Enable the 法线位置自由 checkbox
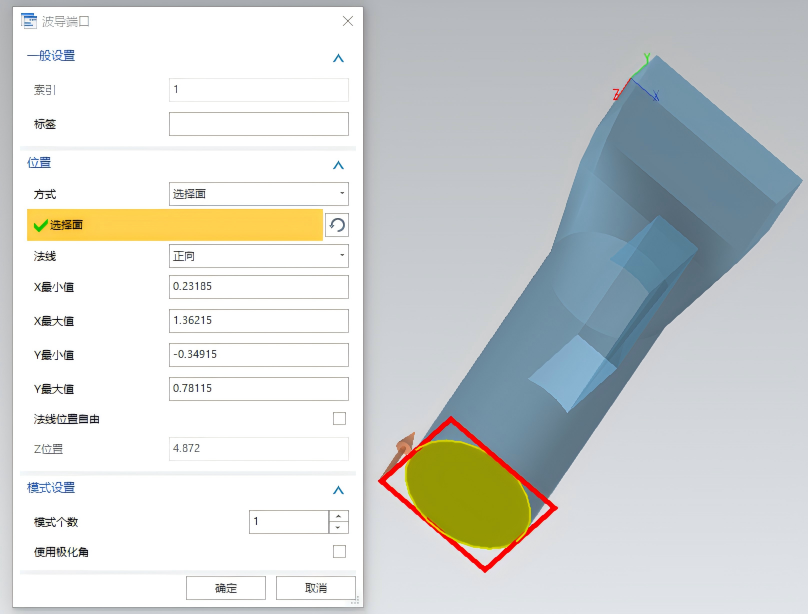Viewport: 808px width, 614px height. (x=339, y=419)
